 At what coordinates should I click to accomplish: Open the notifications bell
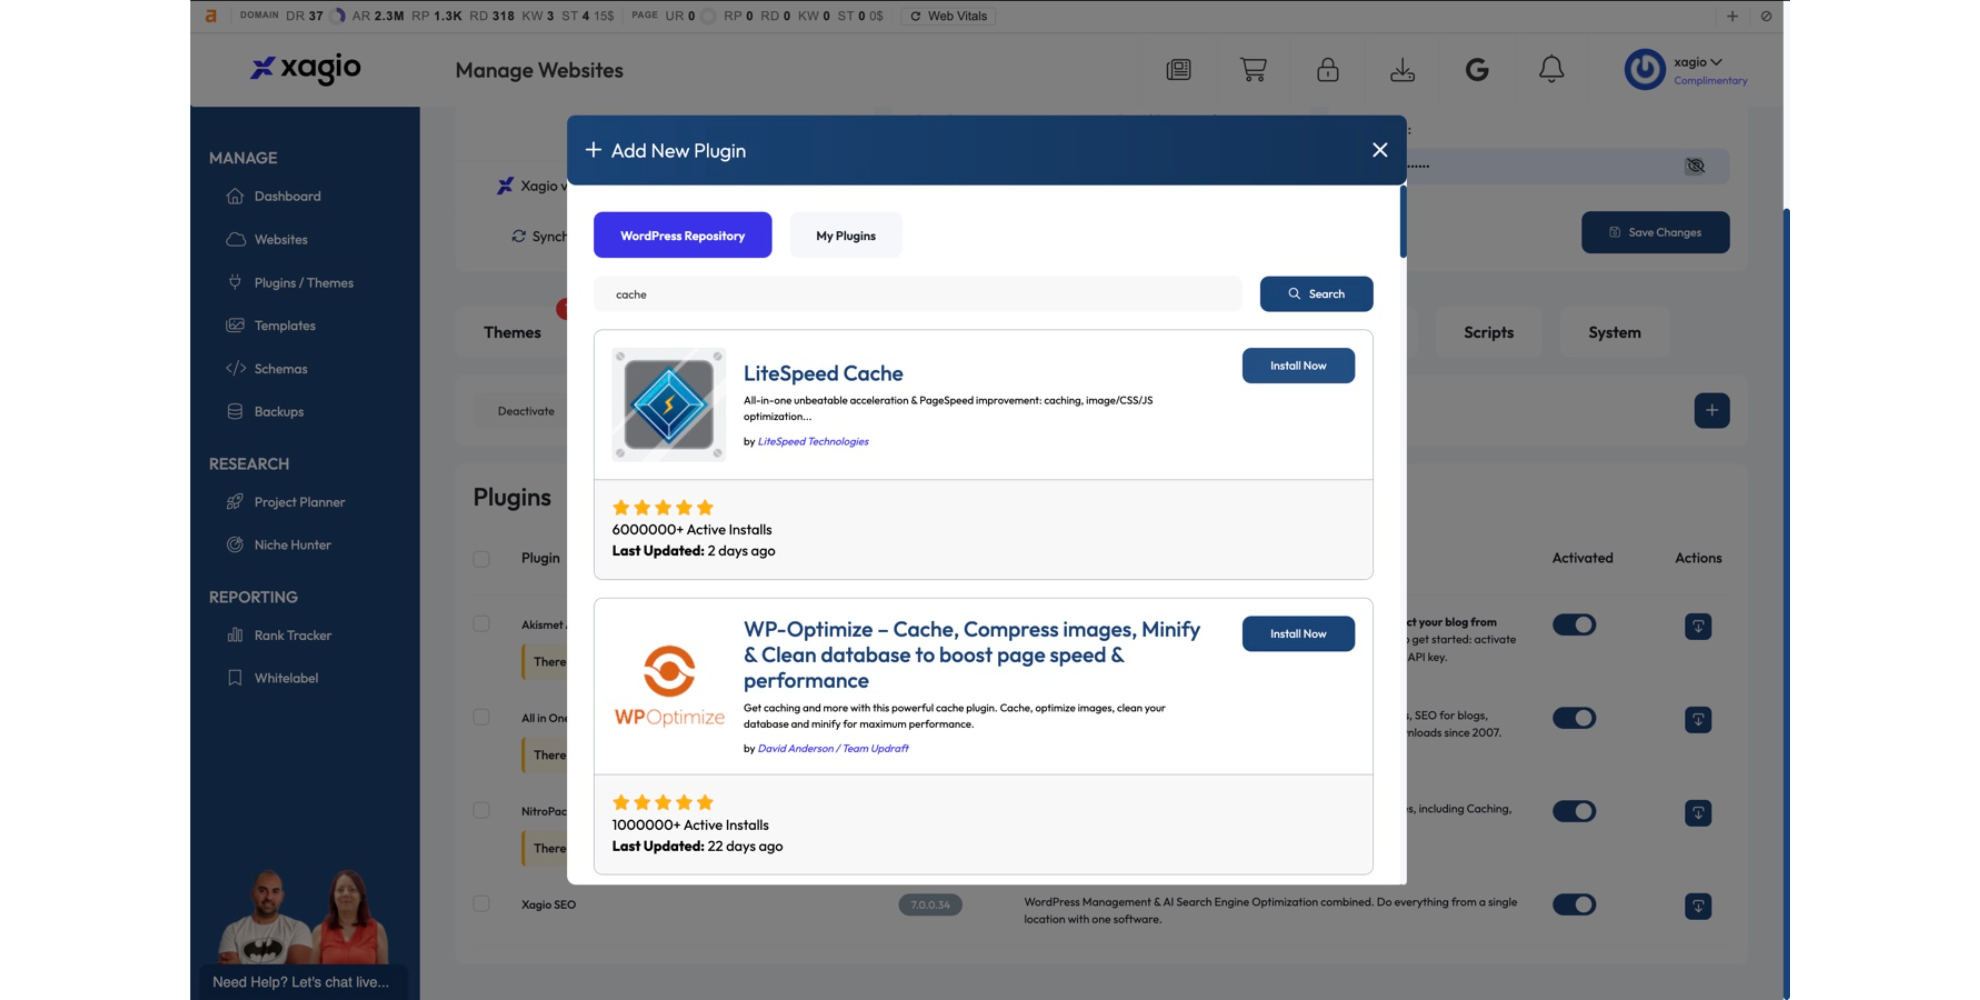1551,69
